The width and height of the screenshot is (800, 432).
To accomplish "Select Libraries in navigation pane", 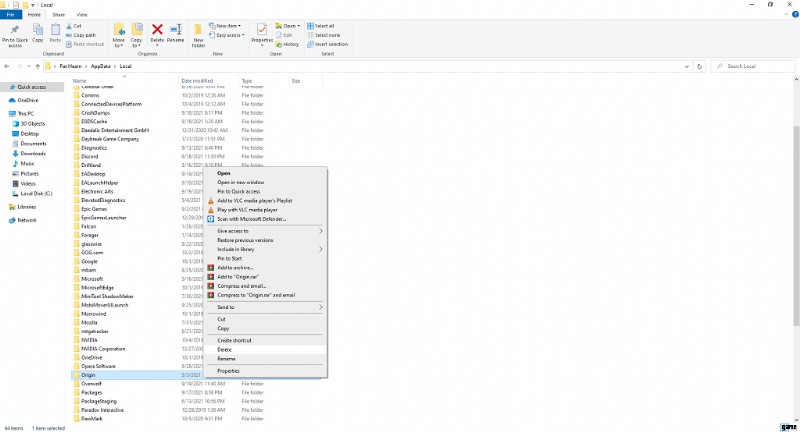I will click(x=27, y=207).
